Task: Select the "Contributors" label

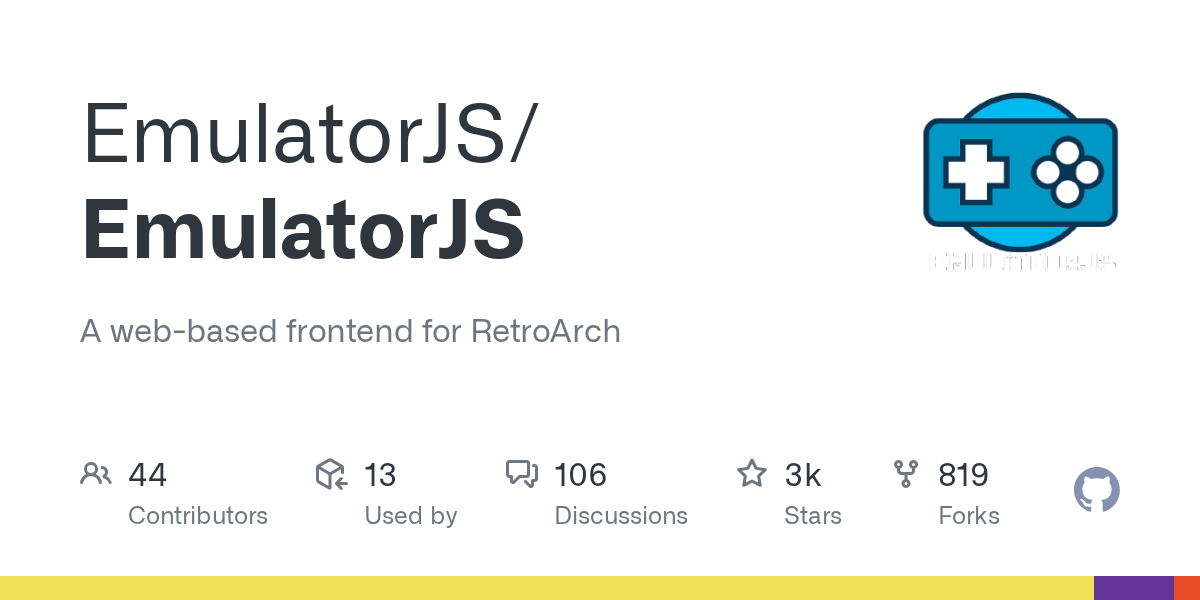Action: 198,516
